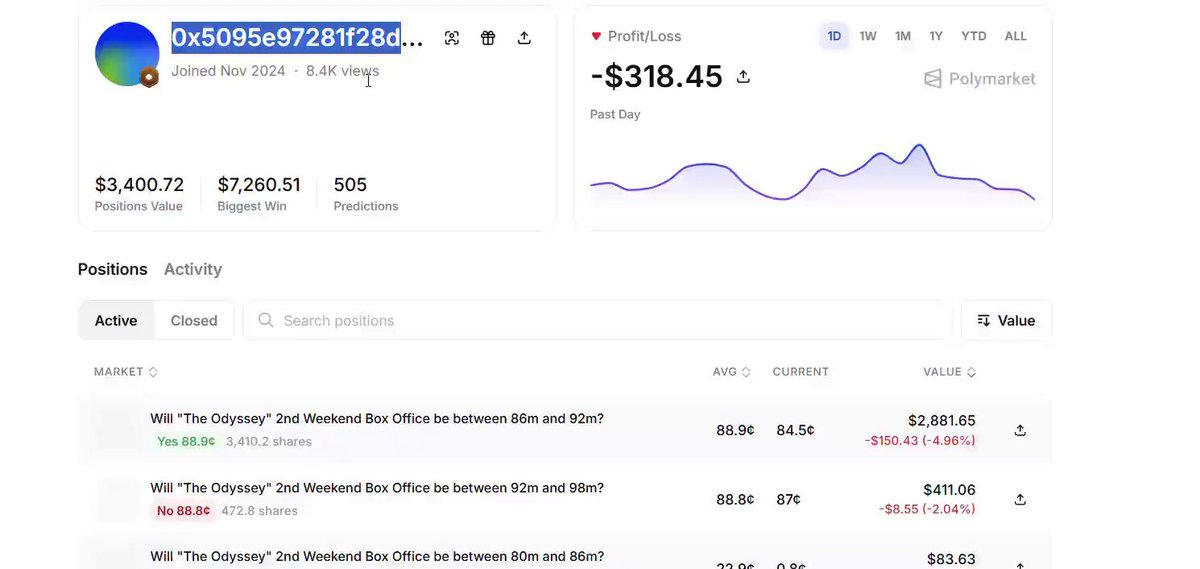Image resolution: width=1200 pixels, height=569 pixels.
Task: Select the 1D time range
Action: point(834,36)
